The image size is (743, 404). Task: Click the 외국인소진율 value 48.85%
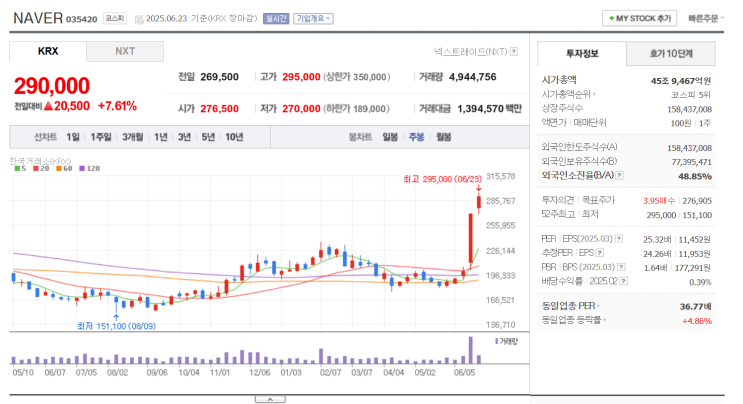pos(695,176)
